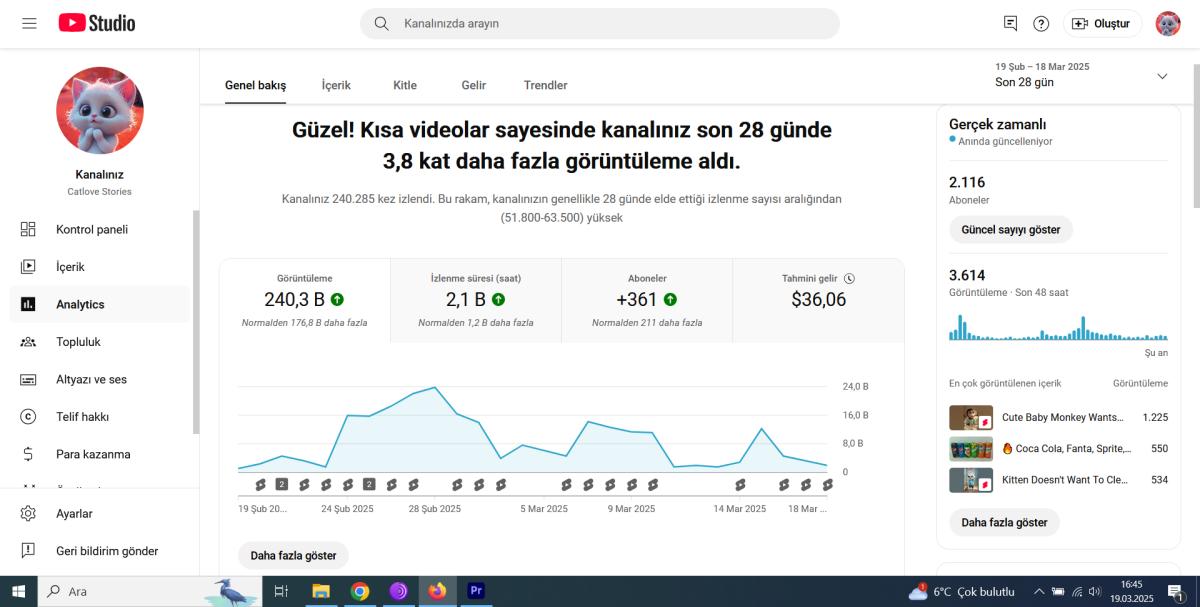Open Task View on the taskbar
Image resolution: width=1200 pixels, height=607 pixels.
click(x=281, y=591)
